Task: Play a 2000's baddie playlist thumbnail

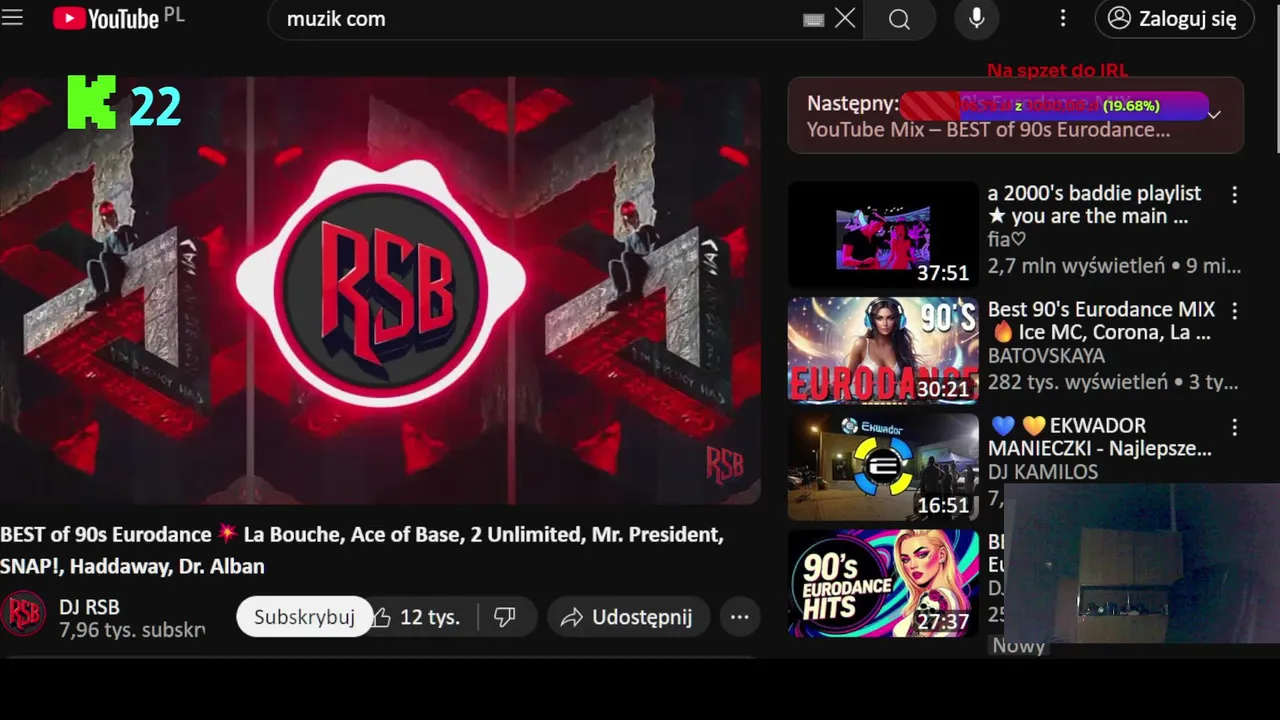Action: pyautogui.click(x=883, y=235)
